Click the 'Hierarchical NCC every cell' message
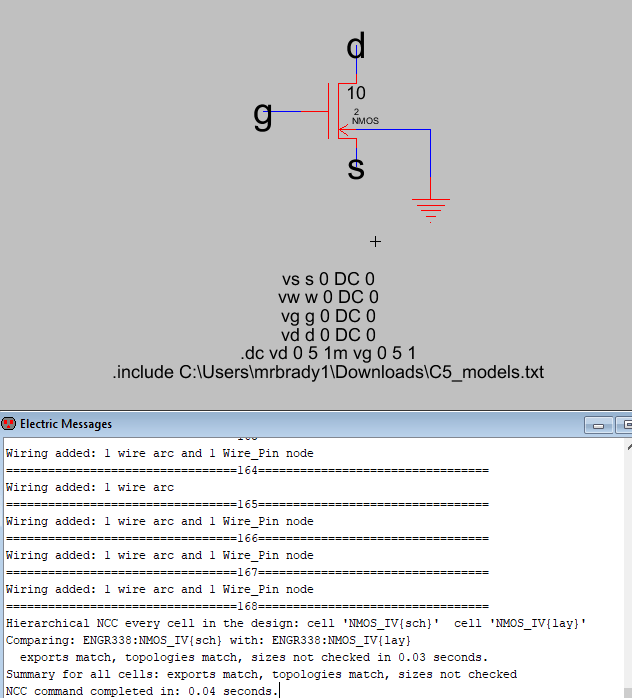The width and height of the screenshot is (632, 698). coord(296,623)
